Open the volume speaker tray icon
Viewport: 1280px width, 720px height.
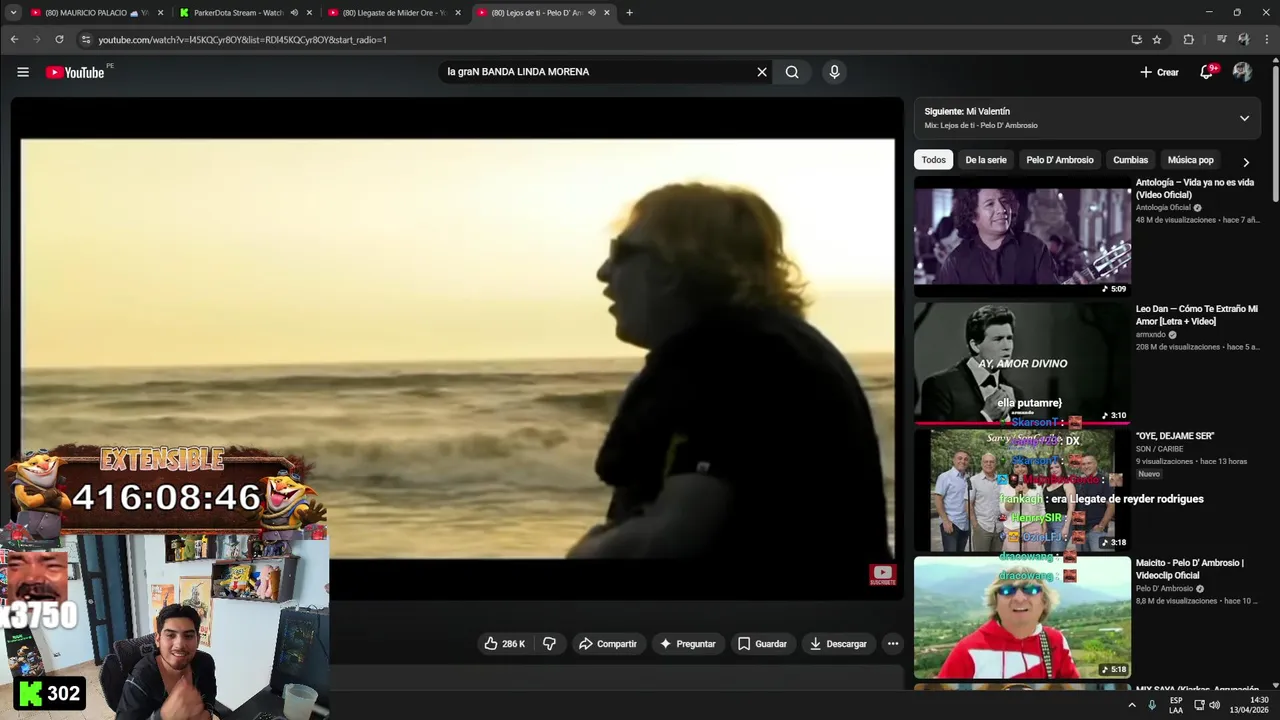coord(1215,705)
